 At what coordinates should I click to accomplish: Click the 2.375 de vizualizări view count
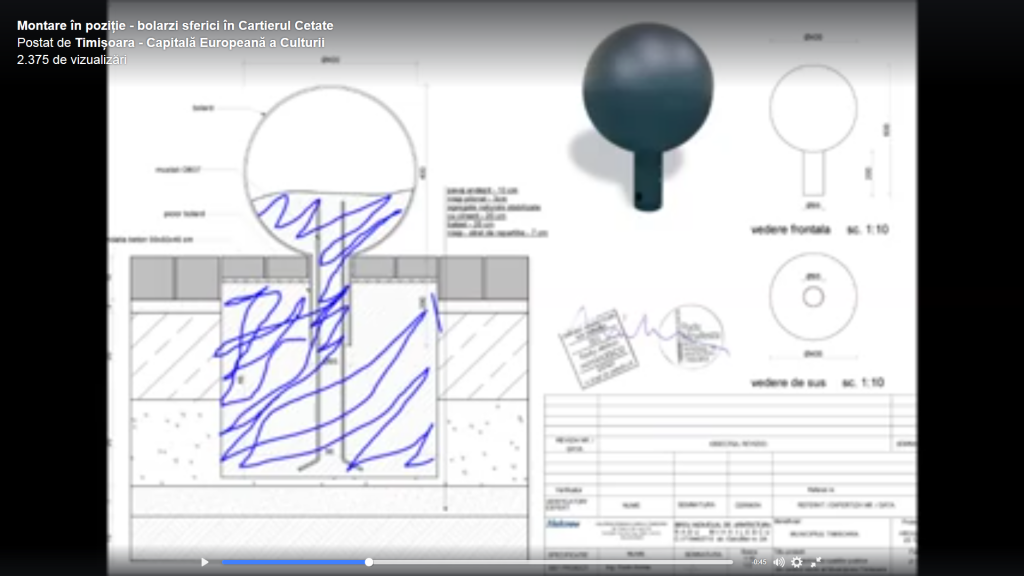point(72,60)
